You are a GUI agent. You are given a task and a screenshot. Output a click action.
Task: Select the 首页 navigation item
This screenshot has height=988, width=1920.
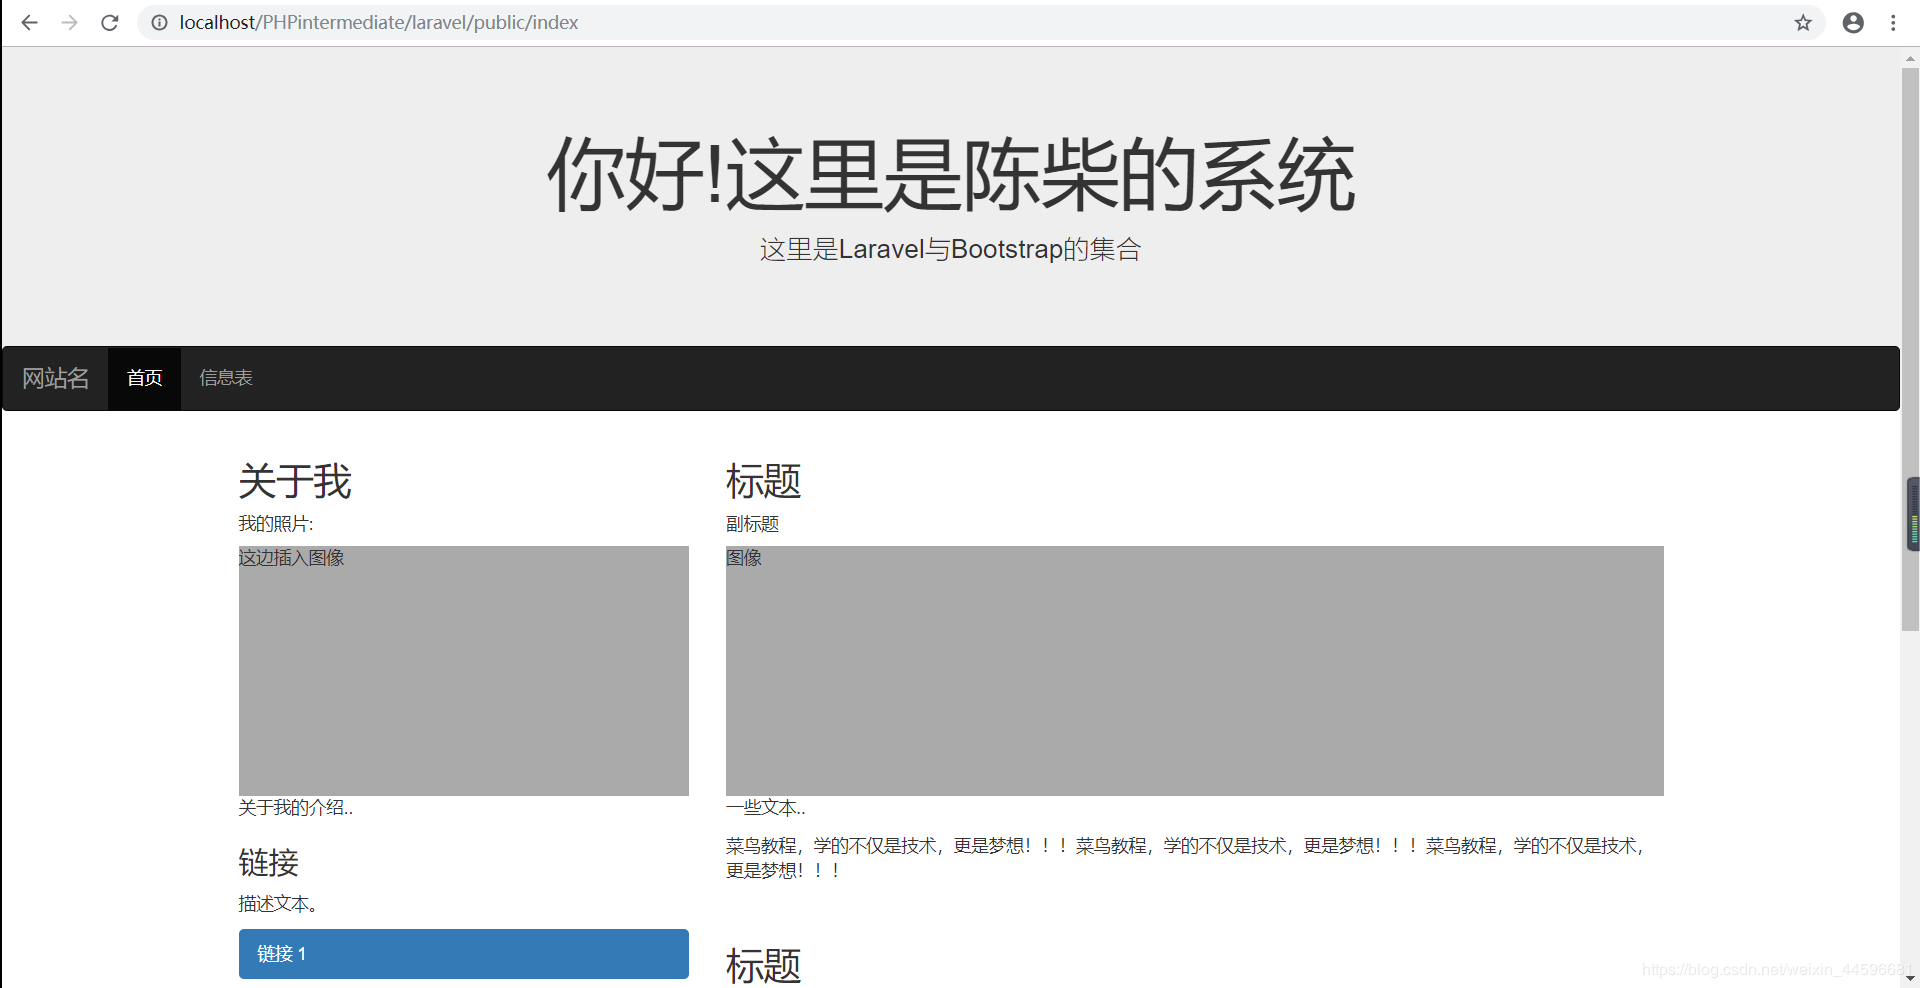click(144, 378)
